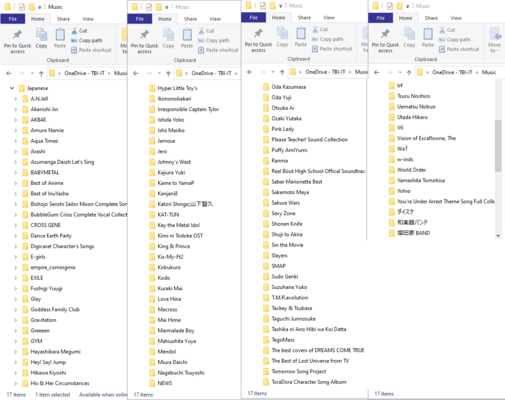This screenshot has width=505, height=400.
Task: Open the recent locations dropdown in the window listing Kanjani8
Action: click(159, 73)
